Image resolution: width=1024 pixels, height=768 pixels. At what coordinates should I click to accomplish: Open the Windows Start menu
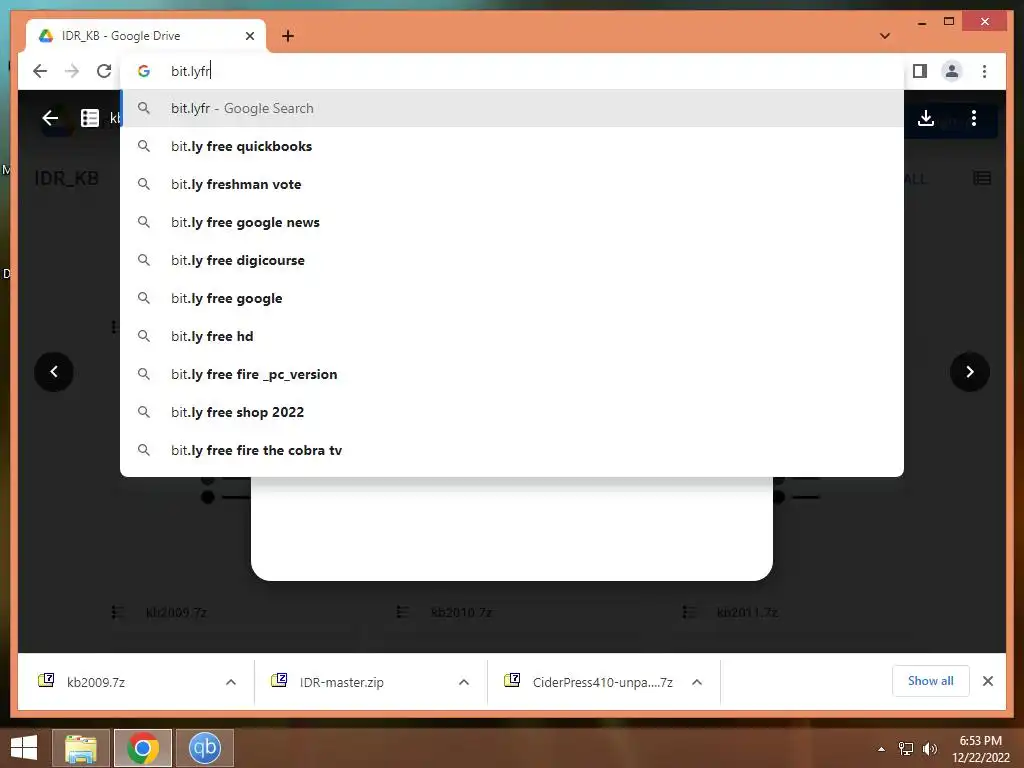[x=24, y=748]
